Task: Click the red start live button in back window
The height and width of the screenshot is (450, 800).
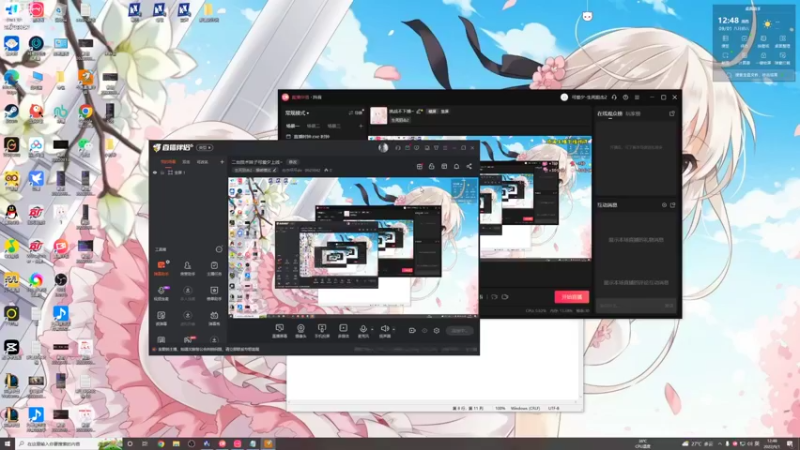Action: point(571,297)
